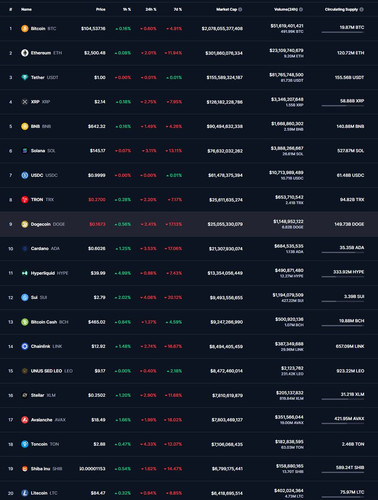The height and width of the screenshot is (500, 378).
Task: Click Shiba Inu's price cell
Action: pyautogui.click(x=92, y=469)
